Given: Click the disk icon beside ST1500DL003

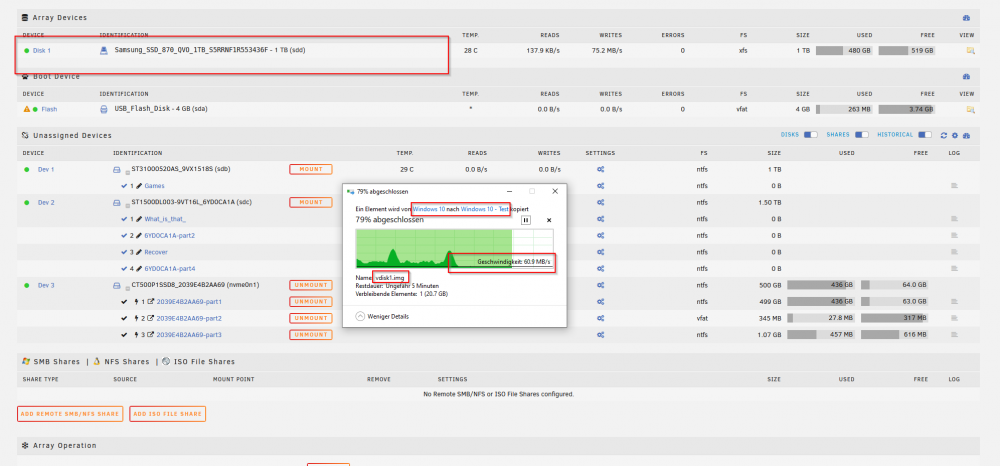Looking at the screenshot, I should point(117,202).
